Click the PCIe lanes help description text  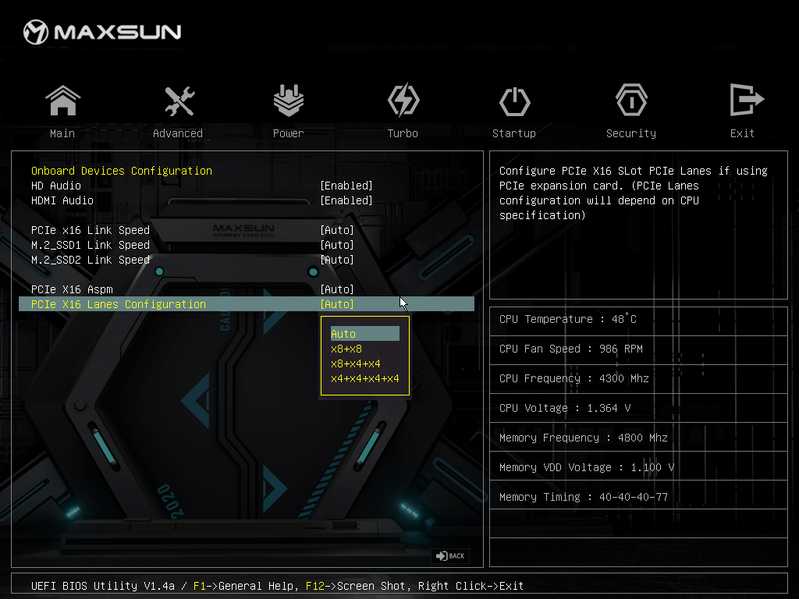coord(633,193)
